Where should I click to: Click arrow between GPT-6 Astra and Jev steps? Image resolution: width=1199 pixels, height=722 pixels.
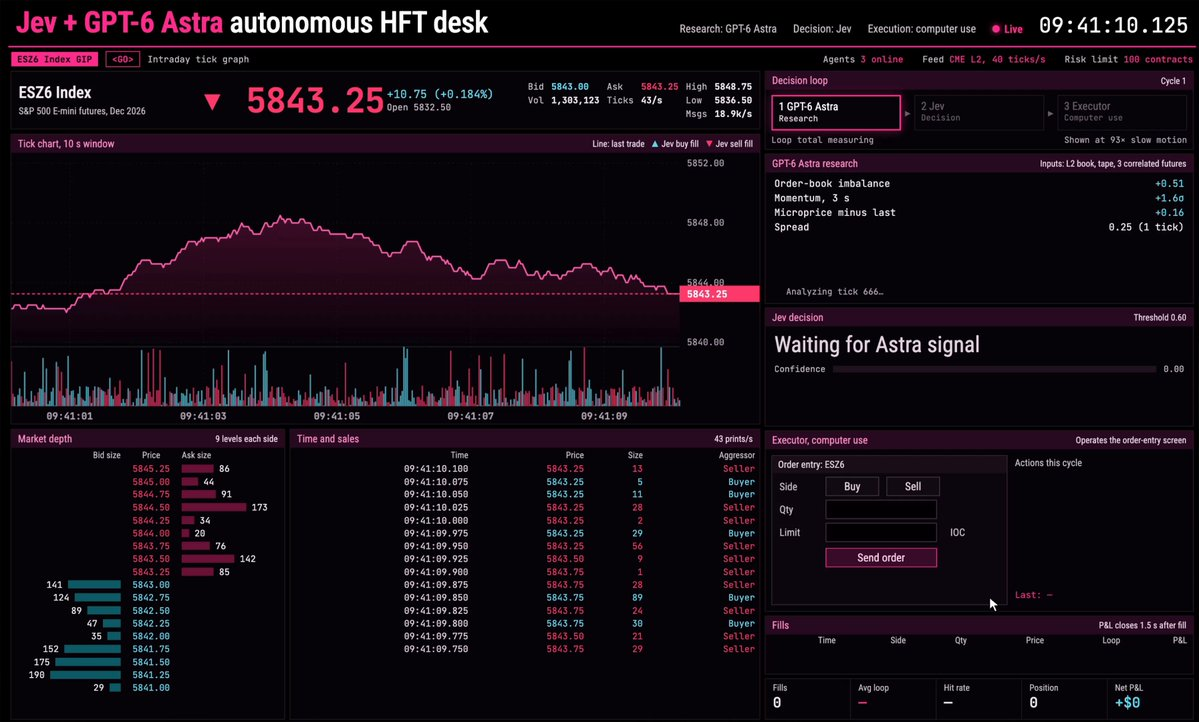(908, 113)
